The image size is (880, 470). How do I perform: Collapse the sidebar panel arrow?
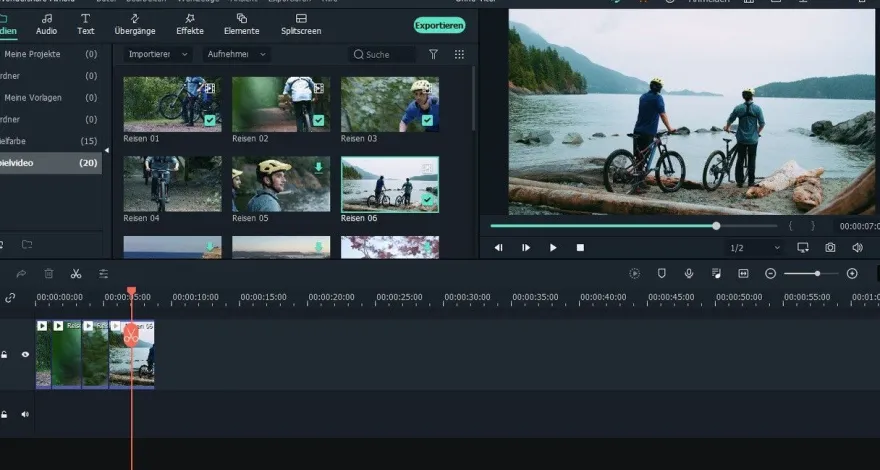tap(107, 150)
